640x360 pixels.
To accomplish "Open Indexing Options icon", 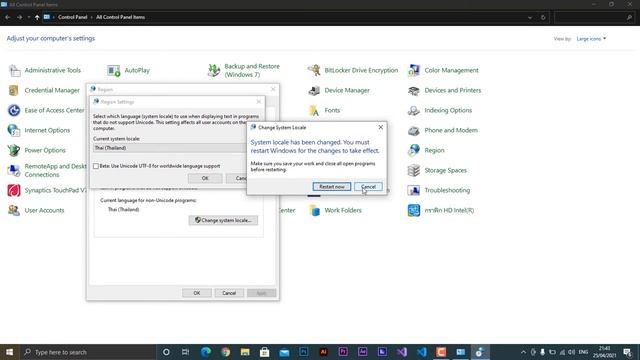I will pyautogui.click(x=413, y=110).
